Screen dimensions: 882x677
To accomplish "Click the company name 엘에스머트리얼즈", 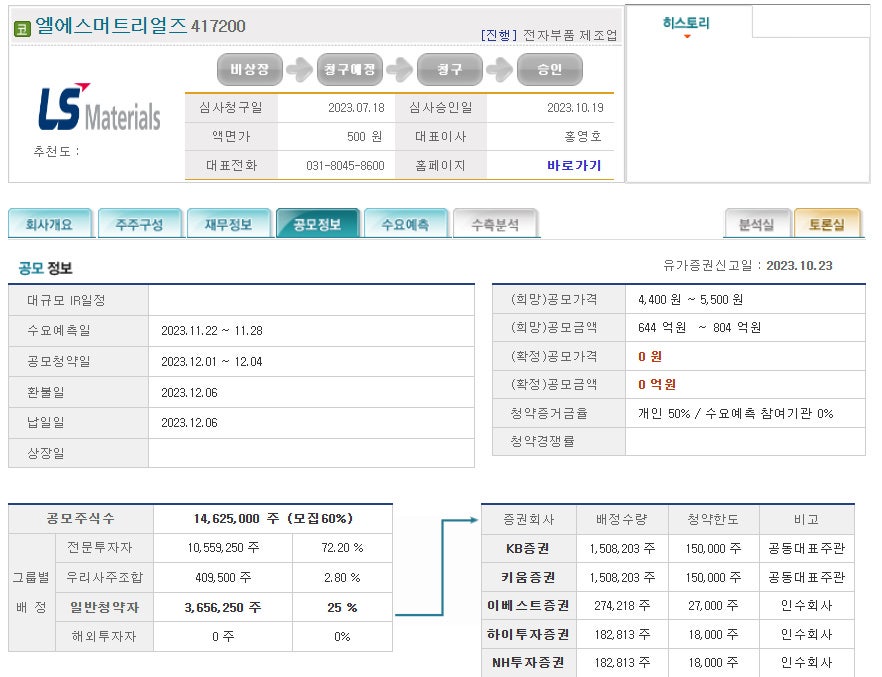I will (x=111, y=25).
